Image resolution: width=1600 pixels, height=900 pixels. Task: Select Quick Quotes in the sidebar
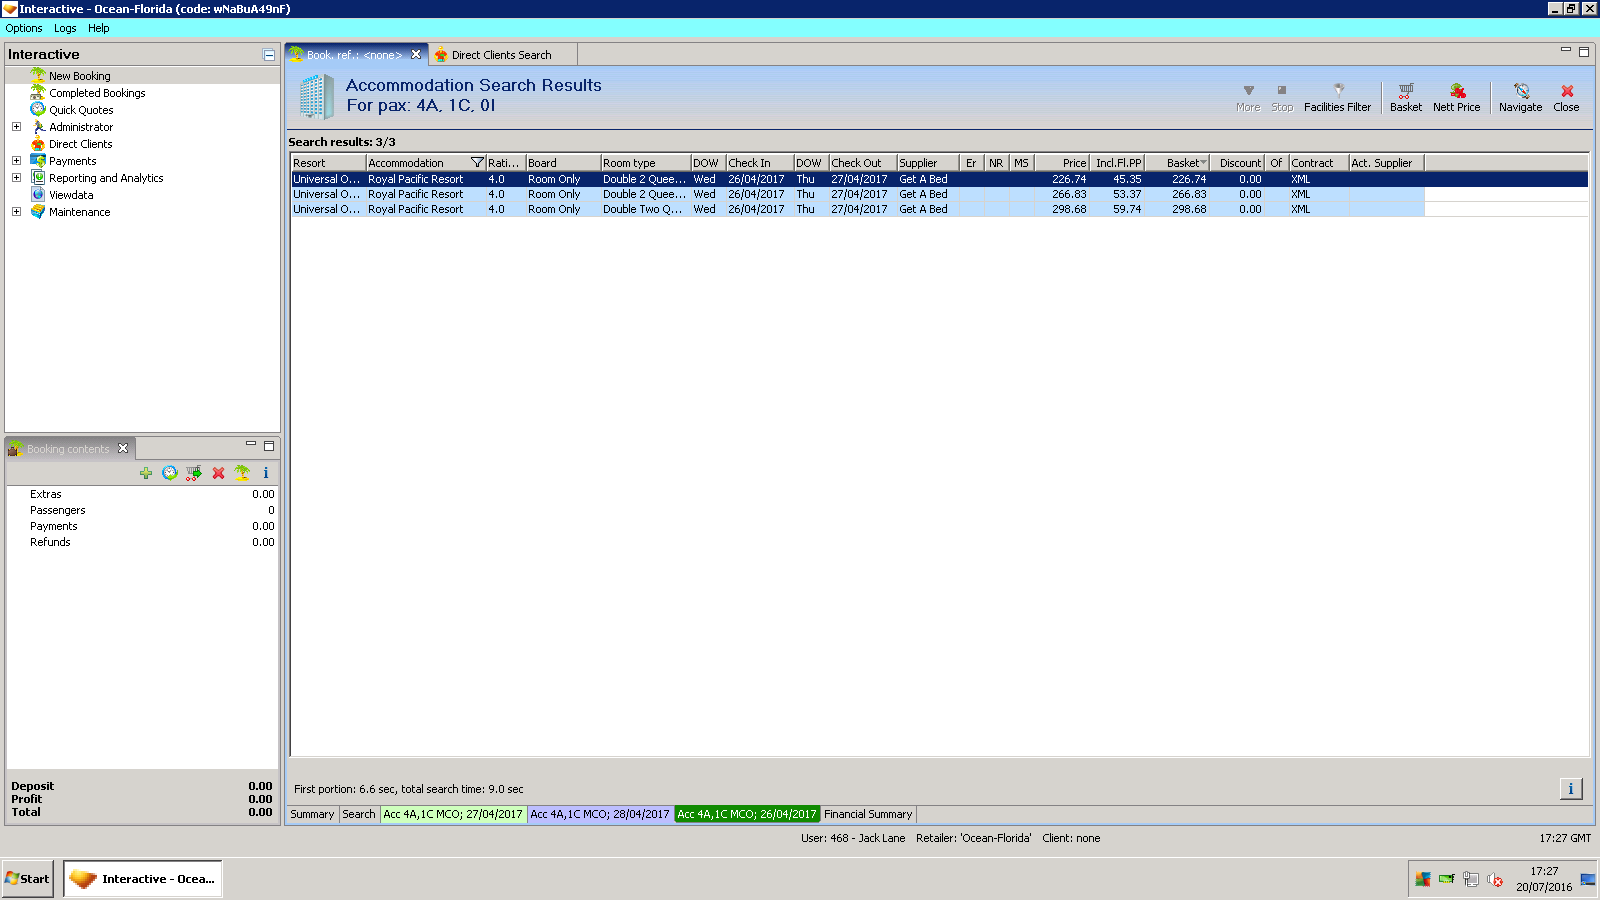[81, 110]
